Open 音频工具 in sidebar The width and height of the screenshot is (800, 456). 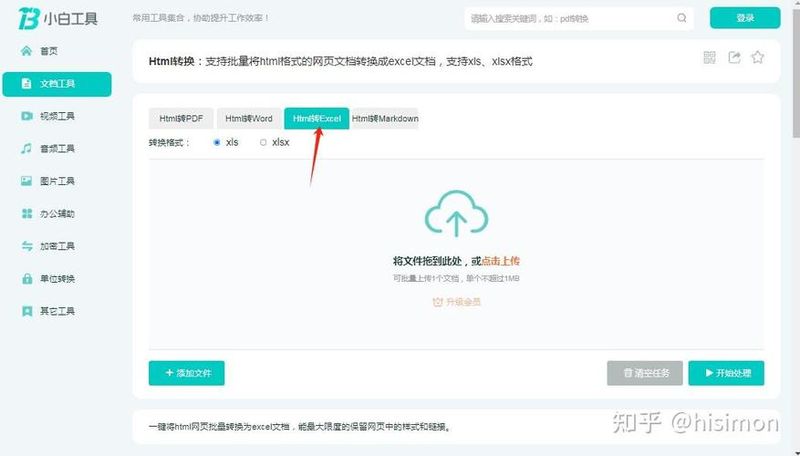[x=57, y=149]
